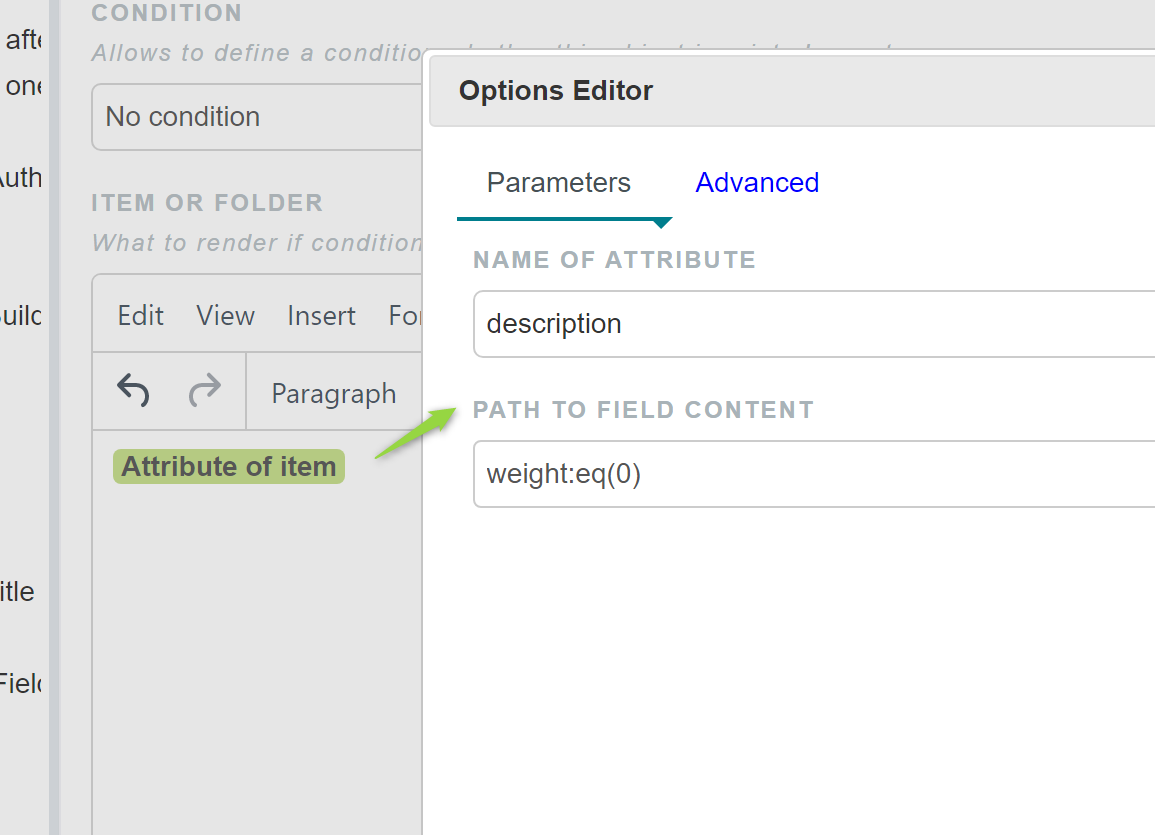Click the Condition section heading
This screenshot has height=835, width=1155.
pos(166,14)
